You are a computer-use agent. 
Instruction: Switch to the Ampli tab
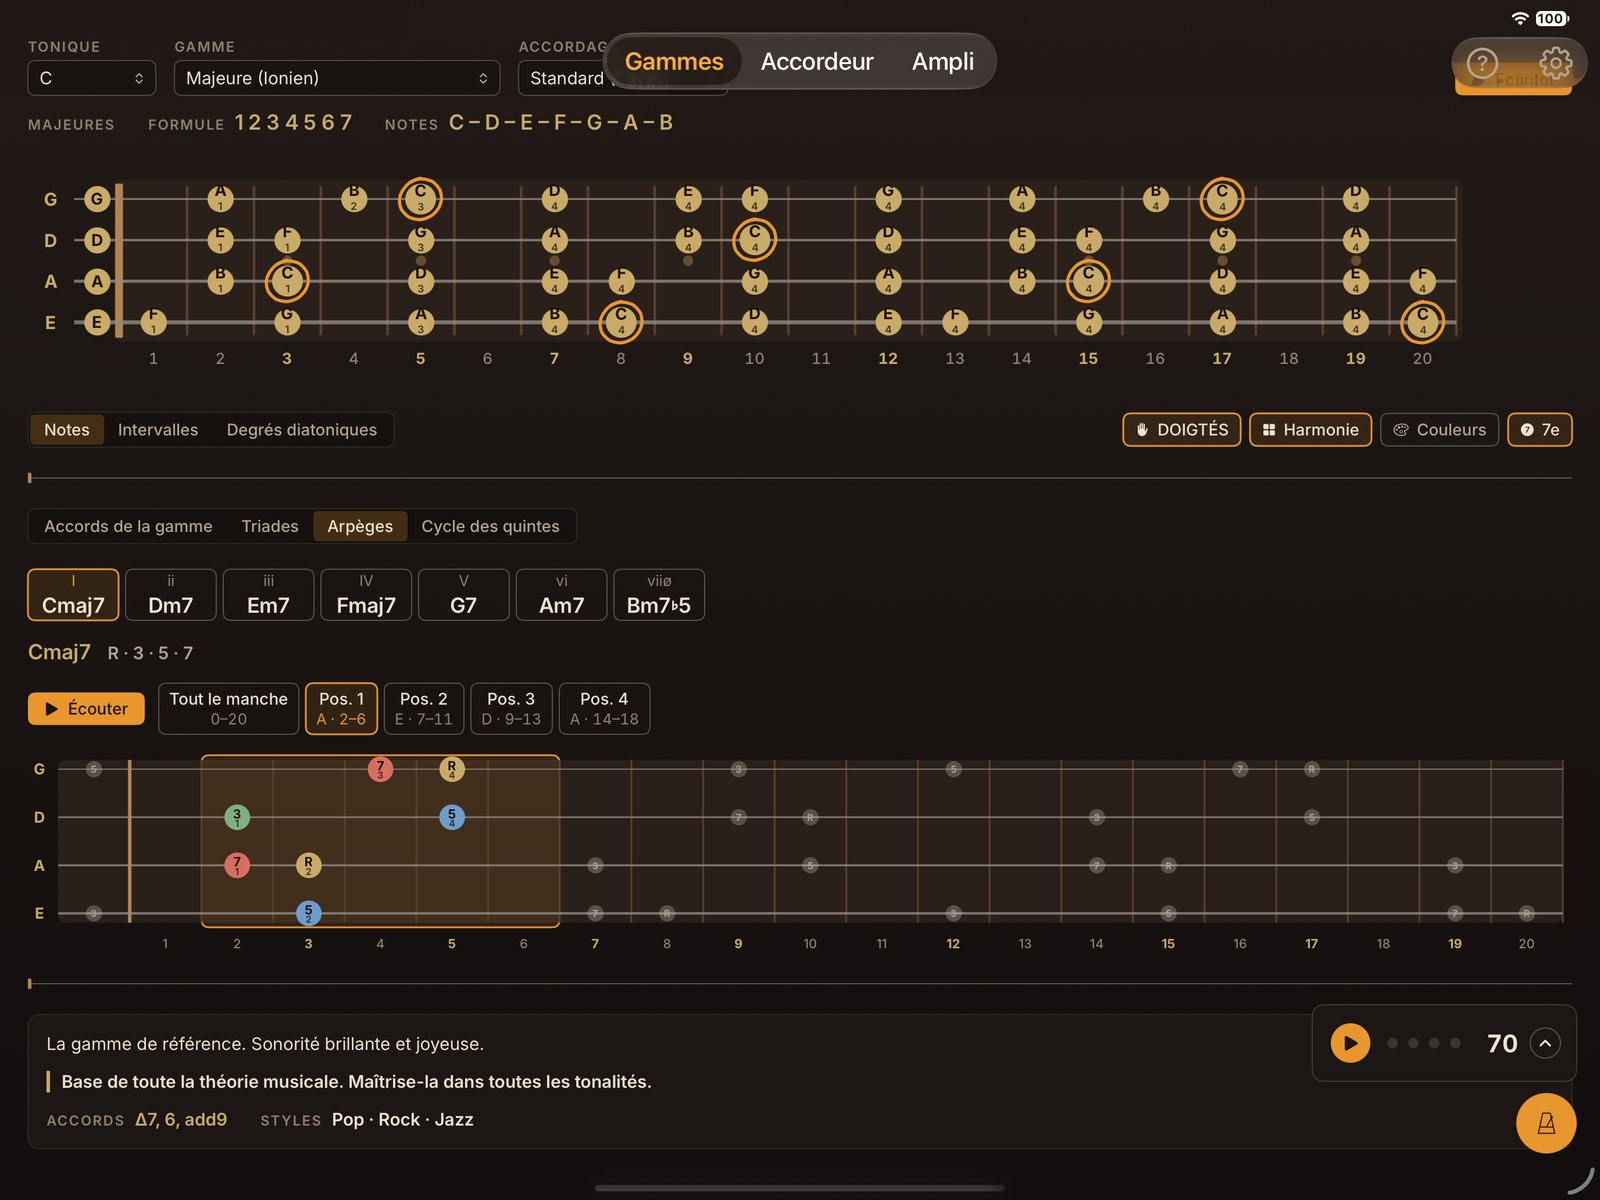(x=942, y=61)
